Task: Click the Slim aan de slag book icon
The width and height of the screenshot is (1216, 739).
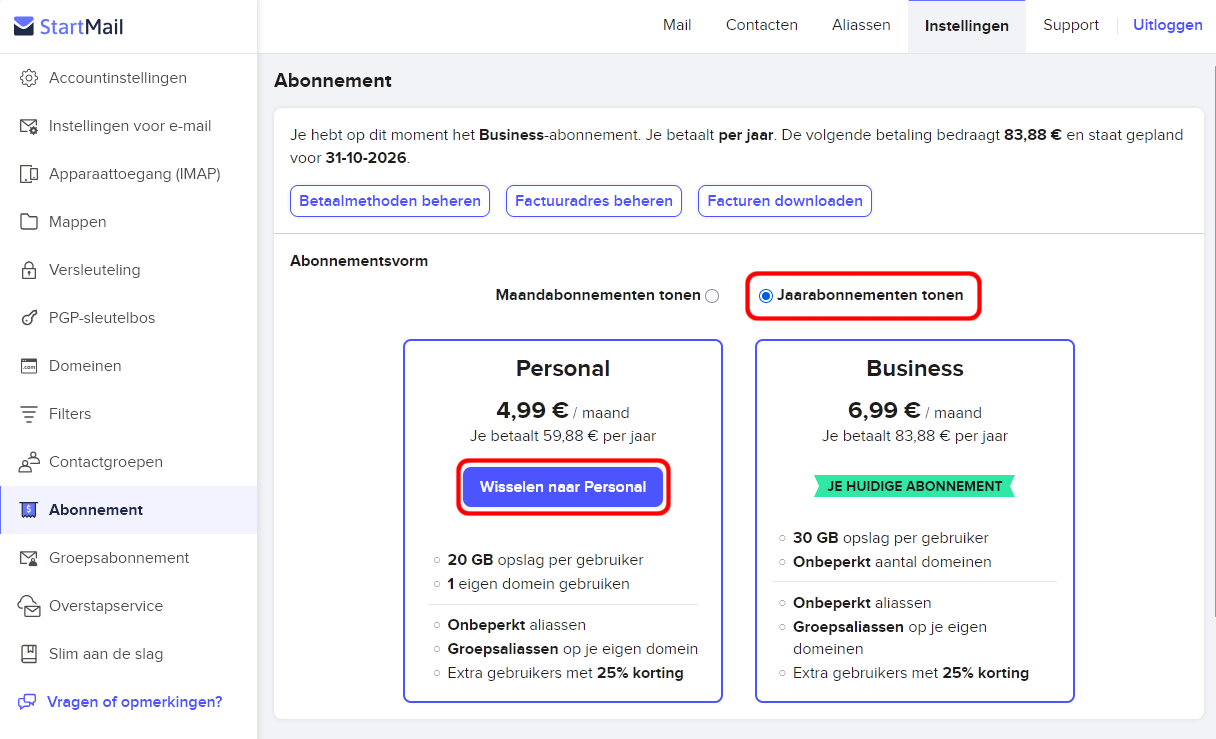Action: pyautogui.click(x=29, y=654)
